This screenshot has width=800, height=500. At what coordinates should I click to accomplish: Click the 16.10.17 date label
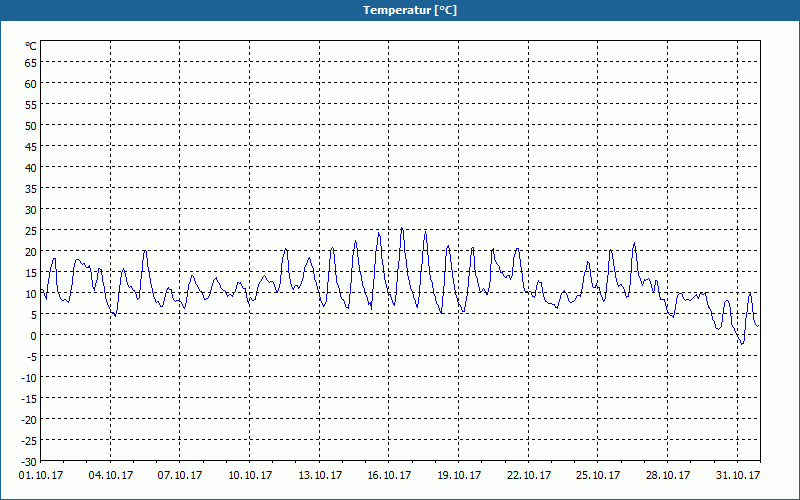point(389,476)
